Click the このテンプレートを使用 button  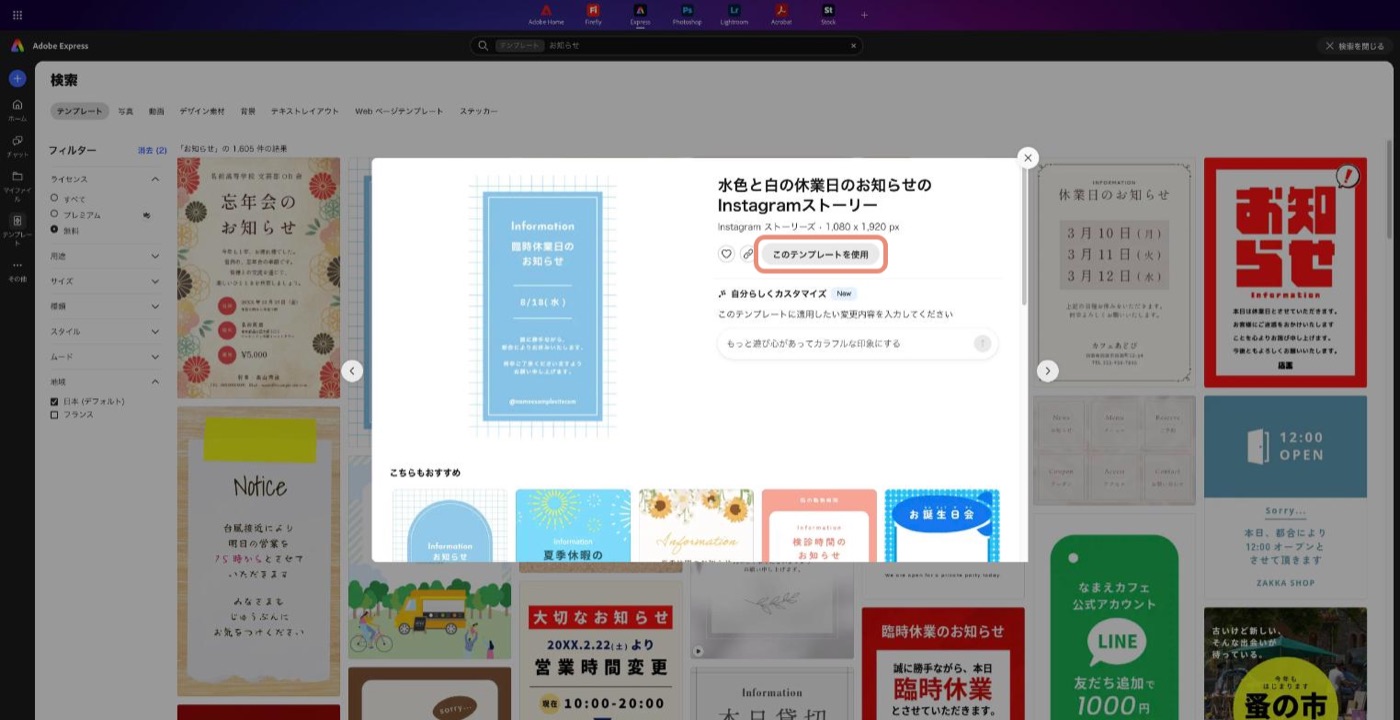pyautogui.click(x=821, y=254)
